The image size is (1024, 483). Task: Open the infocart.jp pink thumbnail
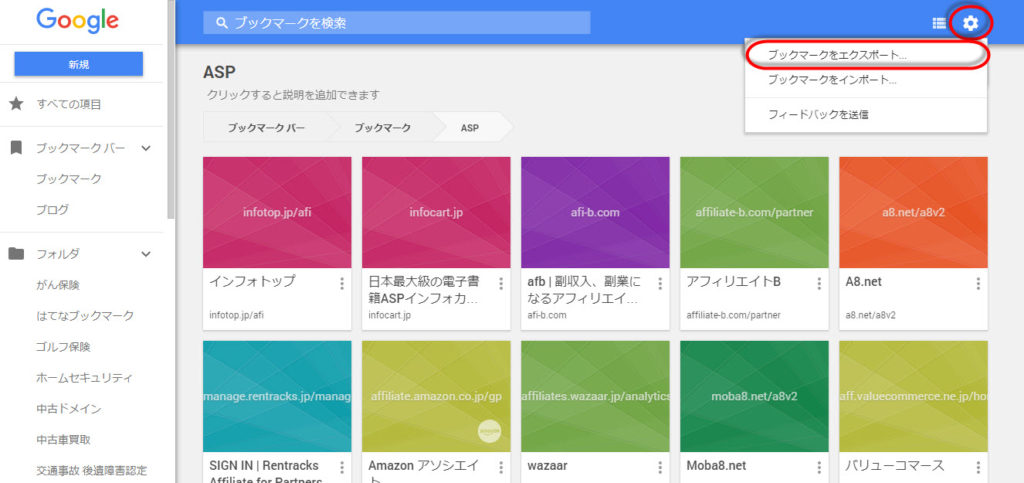pos(436,212)
